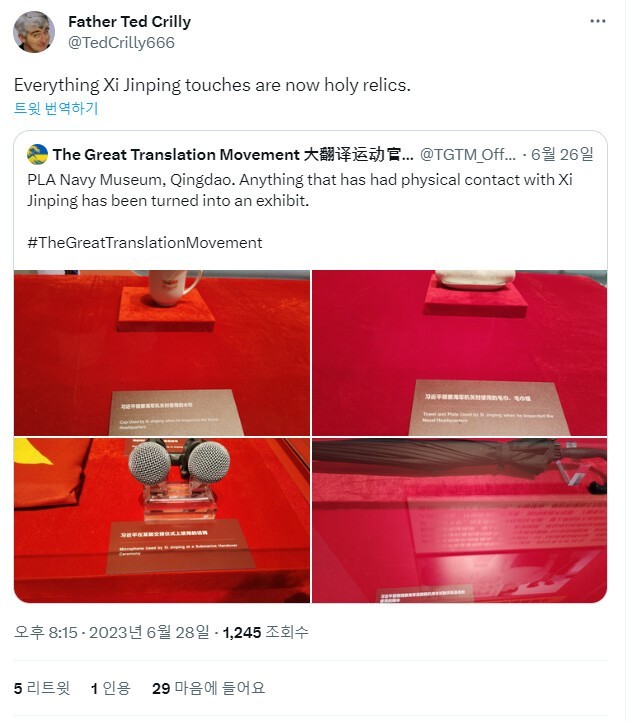Translate the tweet via 트윗 번역하기
Image resolution: width=636 pixels, height=721 pixels.
point(56,109)
